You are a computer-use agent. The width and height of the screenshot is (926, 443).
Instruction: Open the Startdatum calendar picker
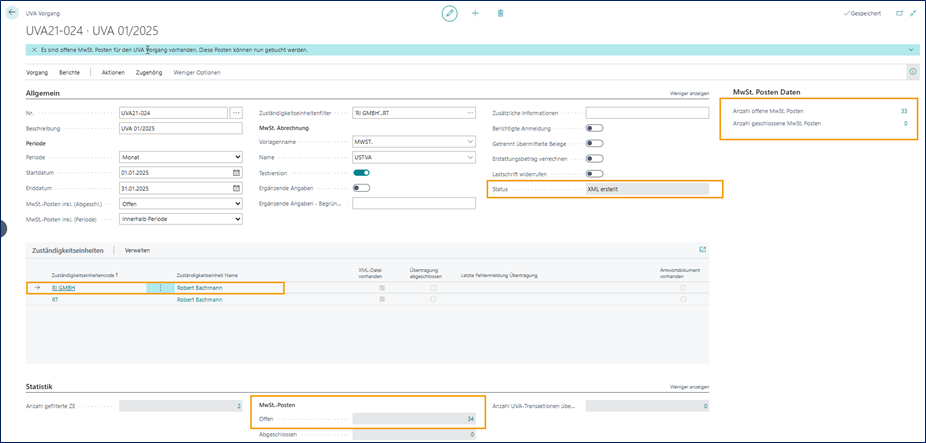click(236, 172)
